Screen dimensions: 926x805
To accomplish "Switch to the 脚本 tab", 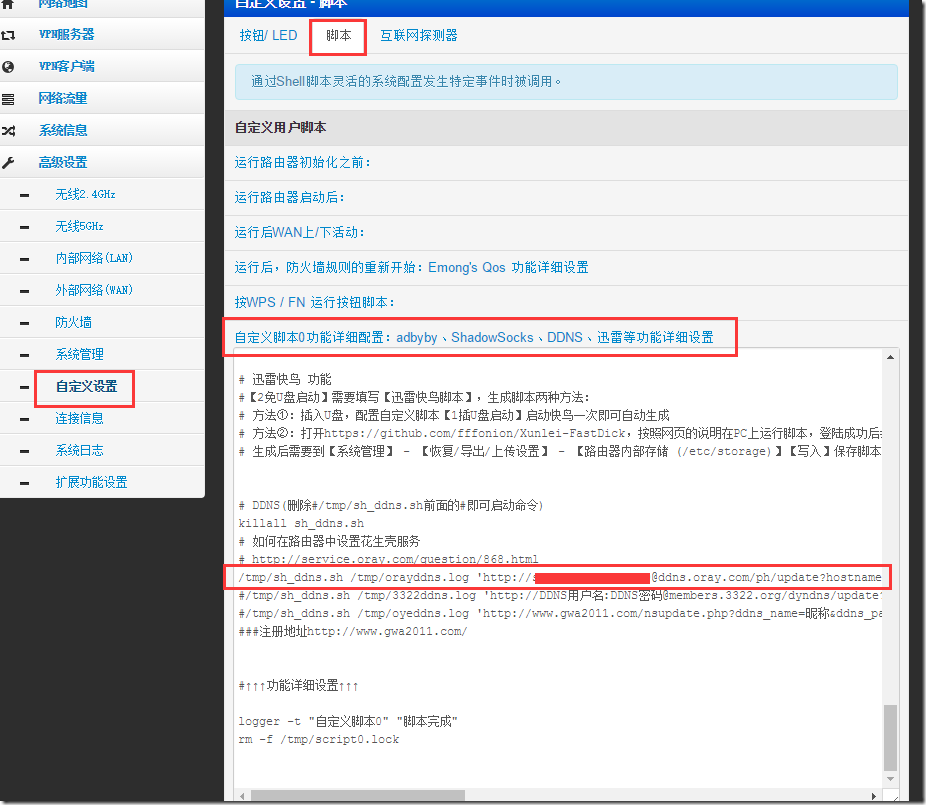I will [x=338, y=35].
